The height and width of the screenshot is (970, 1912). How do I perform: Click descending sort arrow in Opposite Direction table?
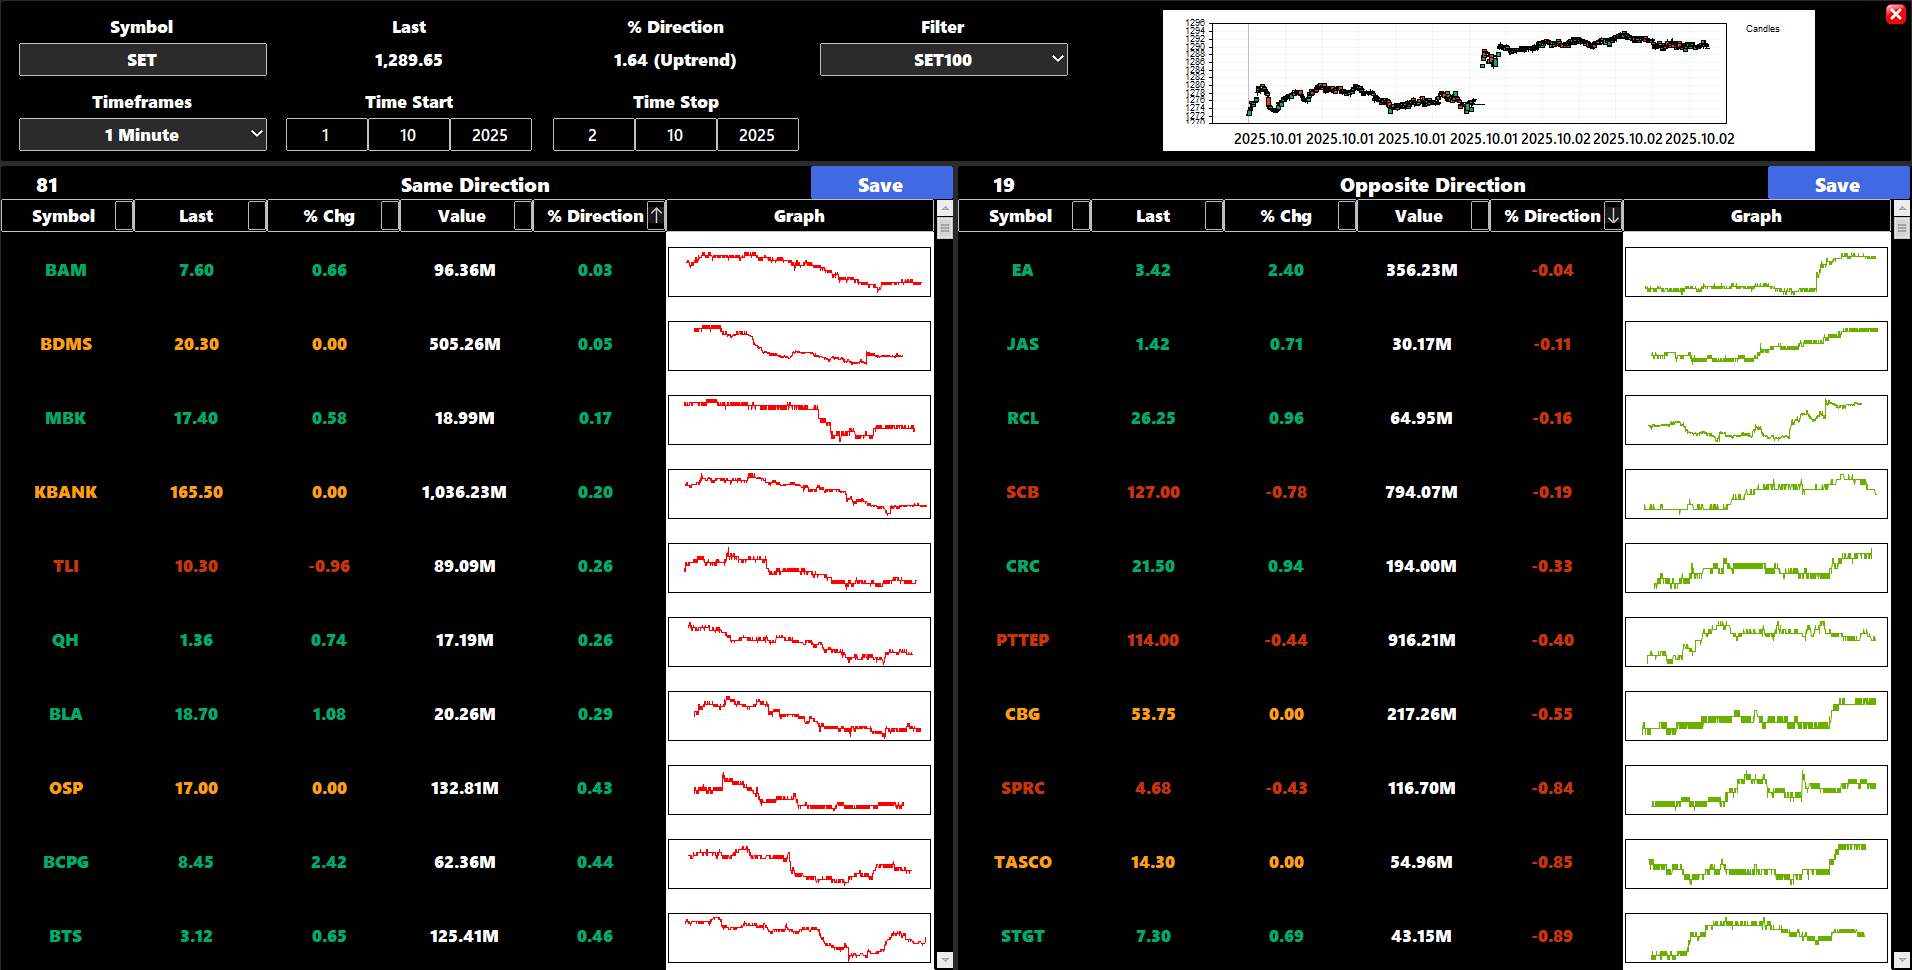pos(1613,216)
